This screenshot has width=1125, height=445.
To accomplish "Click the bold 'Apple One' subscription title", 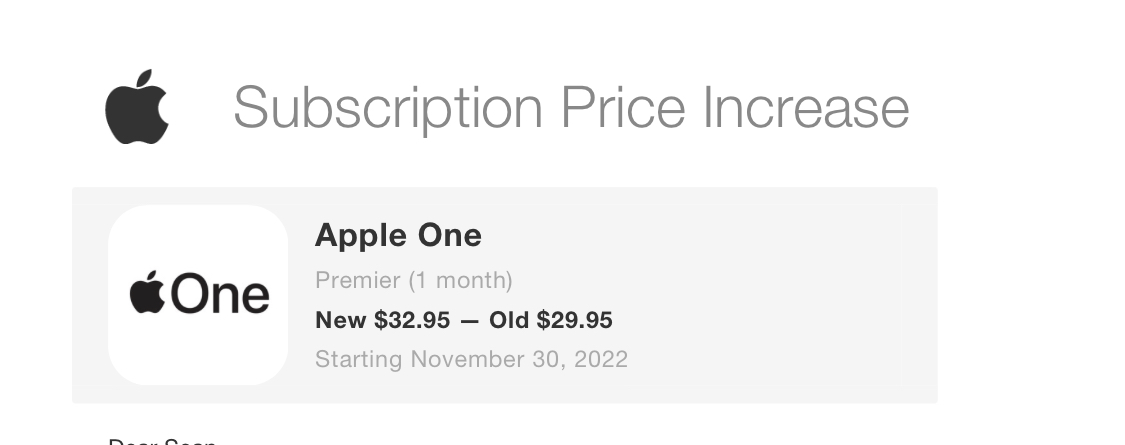I will click(x=398, y=236).
